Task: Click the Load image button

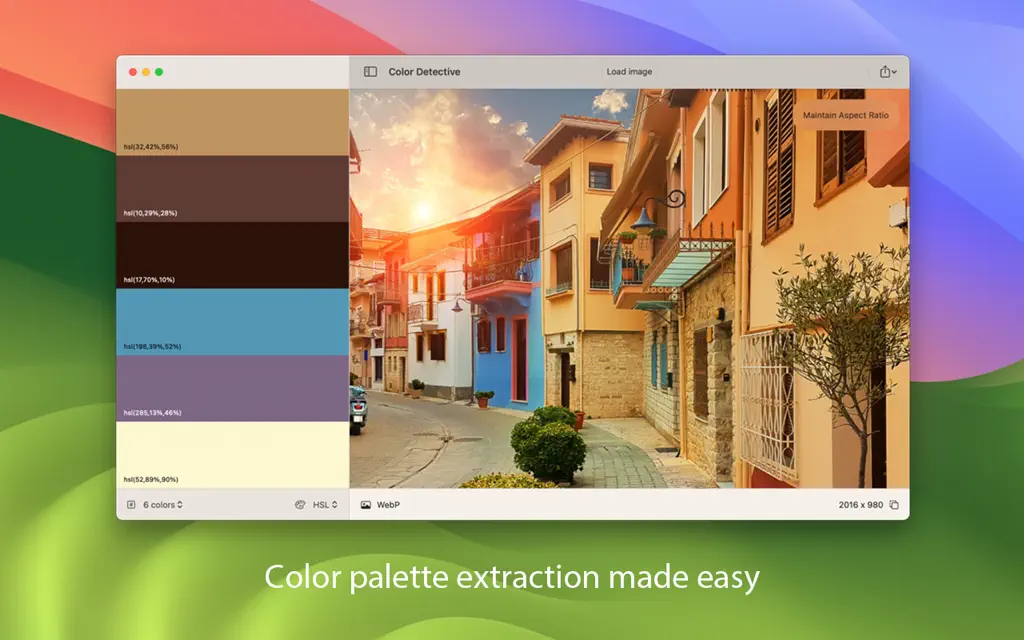Action: 628,71
